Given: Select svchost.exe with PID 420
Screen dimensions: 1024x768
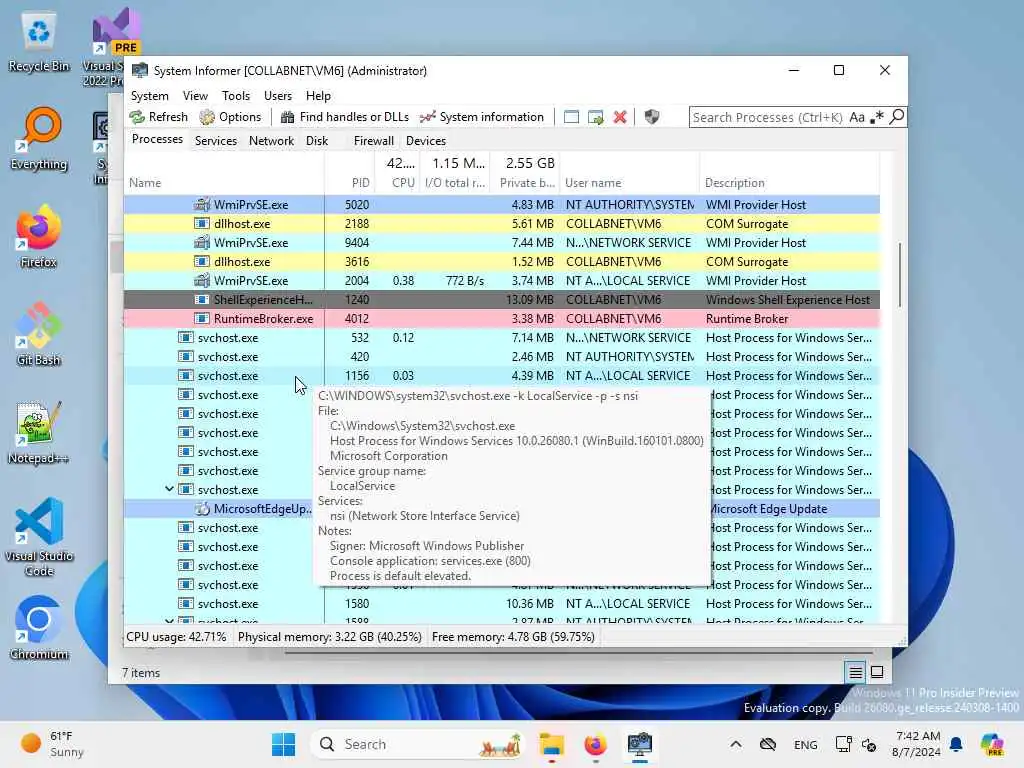Looking at the screenshot, I should click(x=502, y=357).
